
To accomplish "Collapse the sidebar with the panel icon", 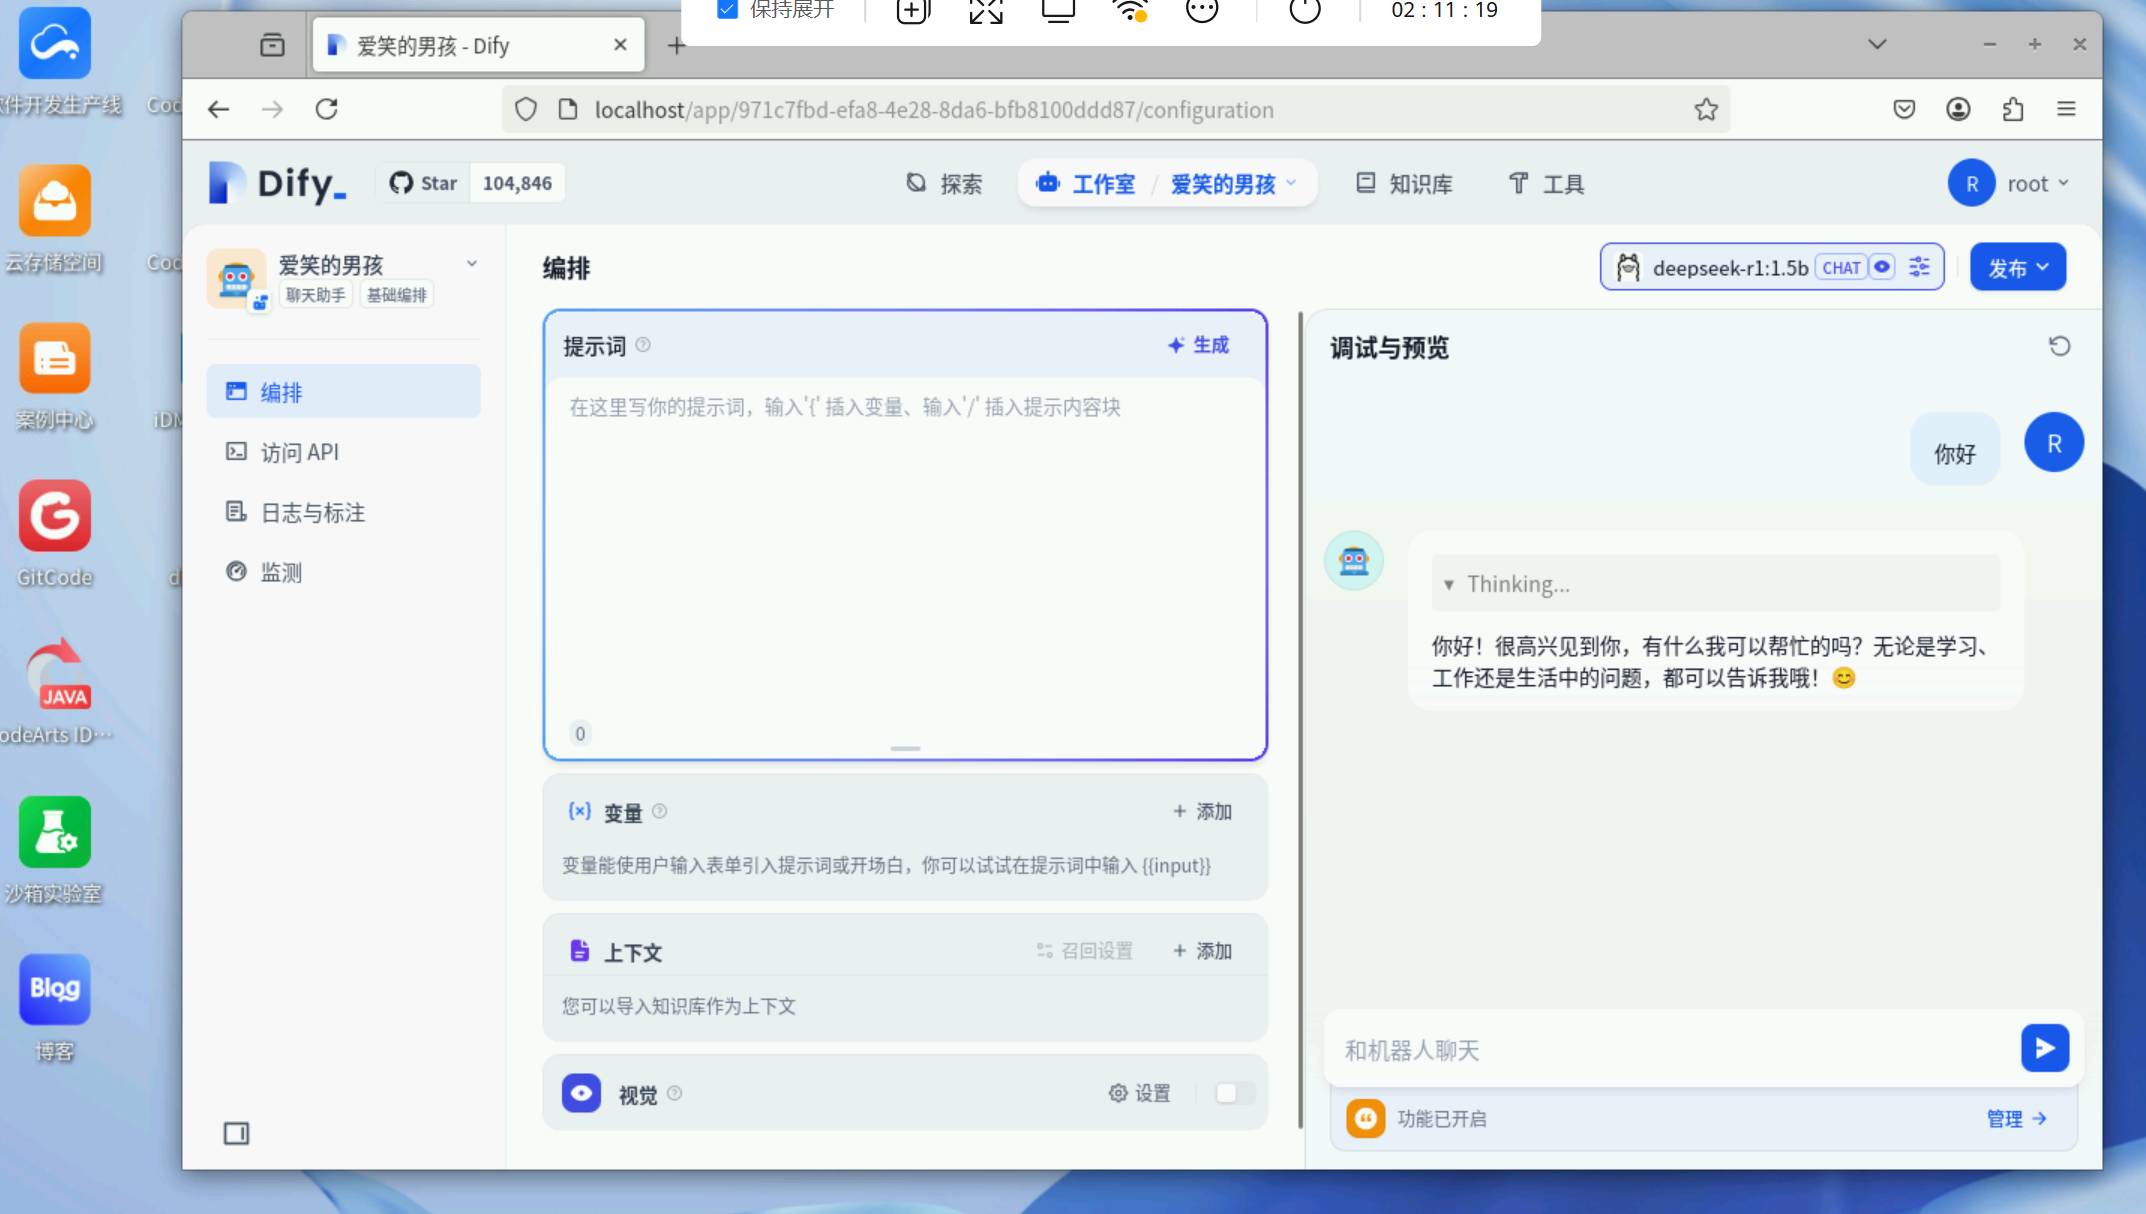I will click(236, 1133).
